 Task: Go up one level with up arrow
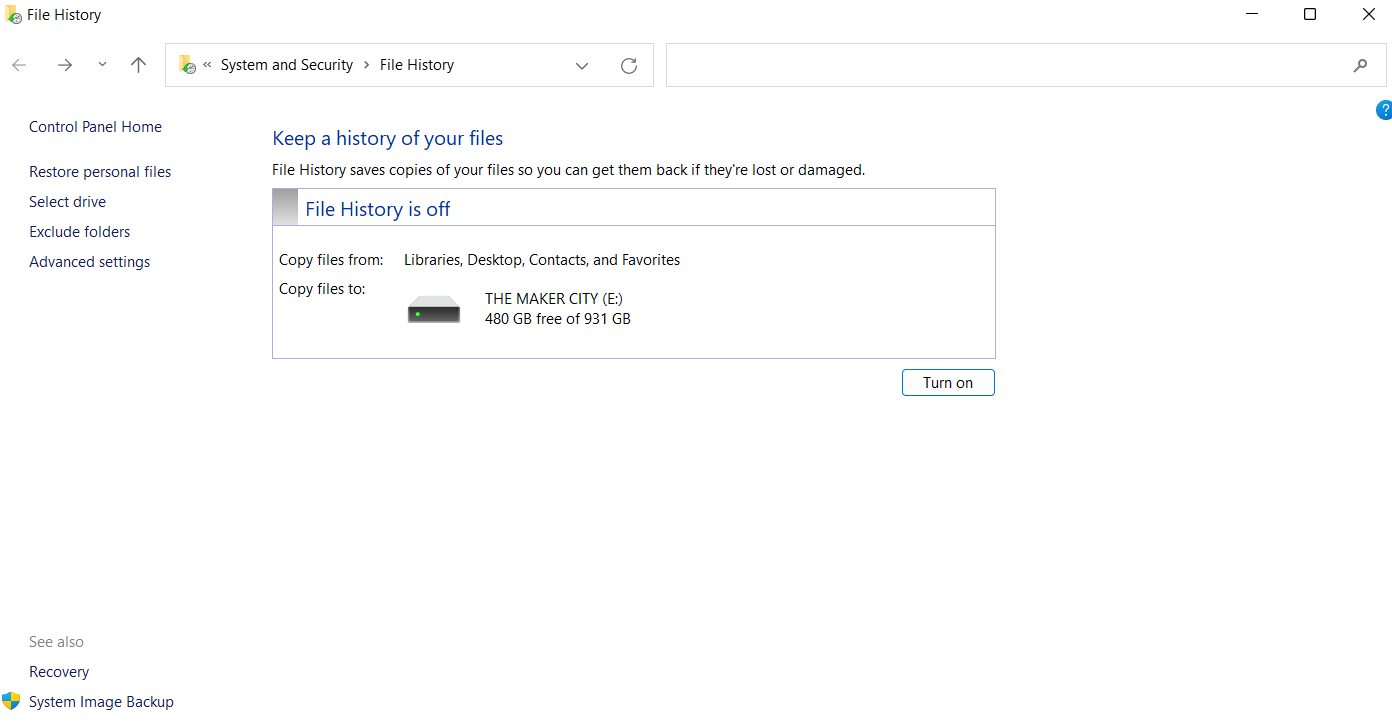click(139, 65)
